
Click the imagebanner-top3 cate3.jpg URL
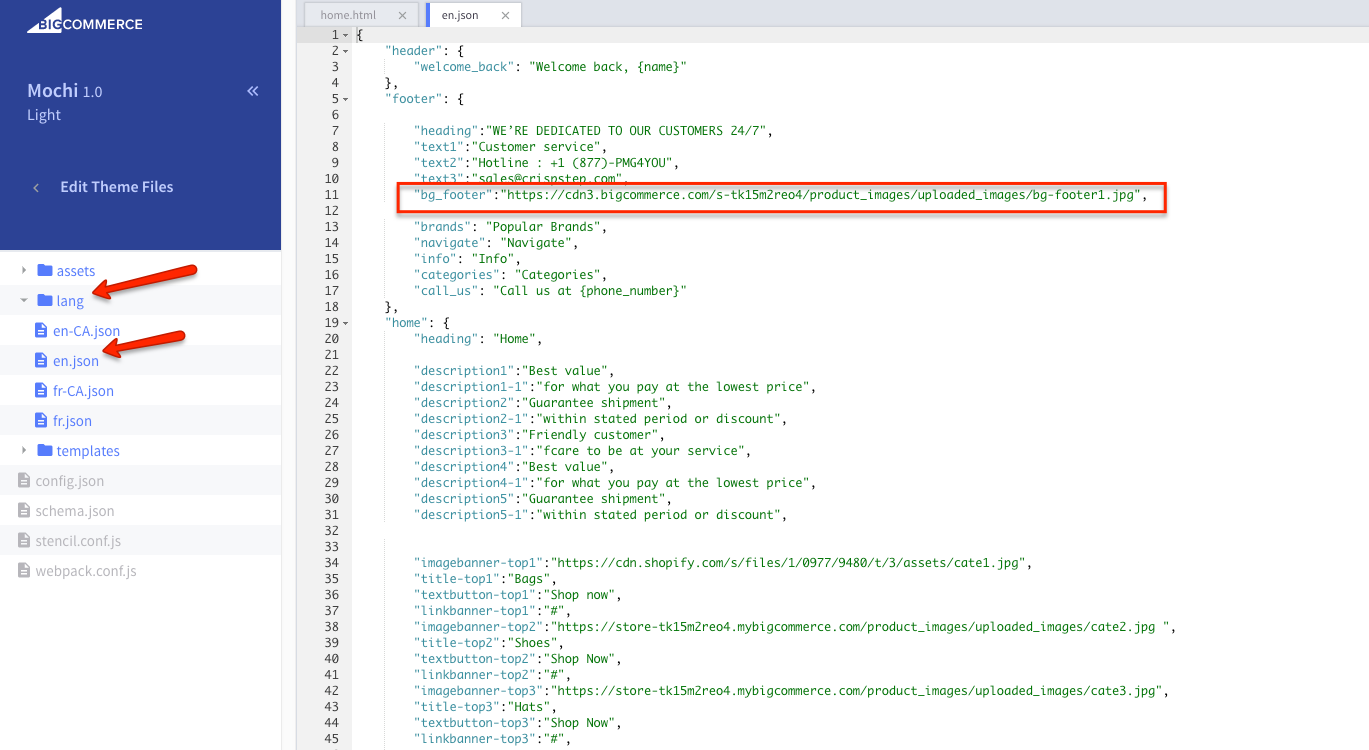pos(857,691)
